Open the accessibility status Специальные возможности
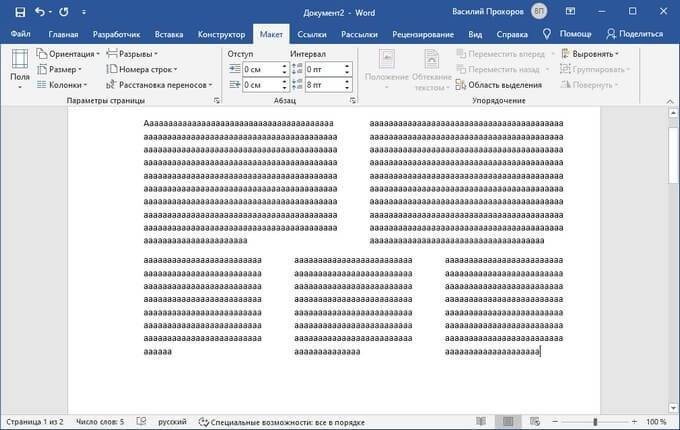The image size is (680, 430). click(281, 422)
